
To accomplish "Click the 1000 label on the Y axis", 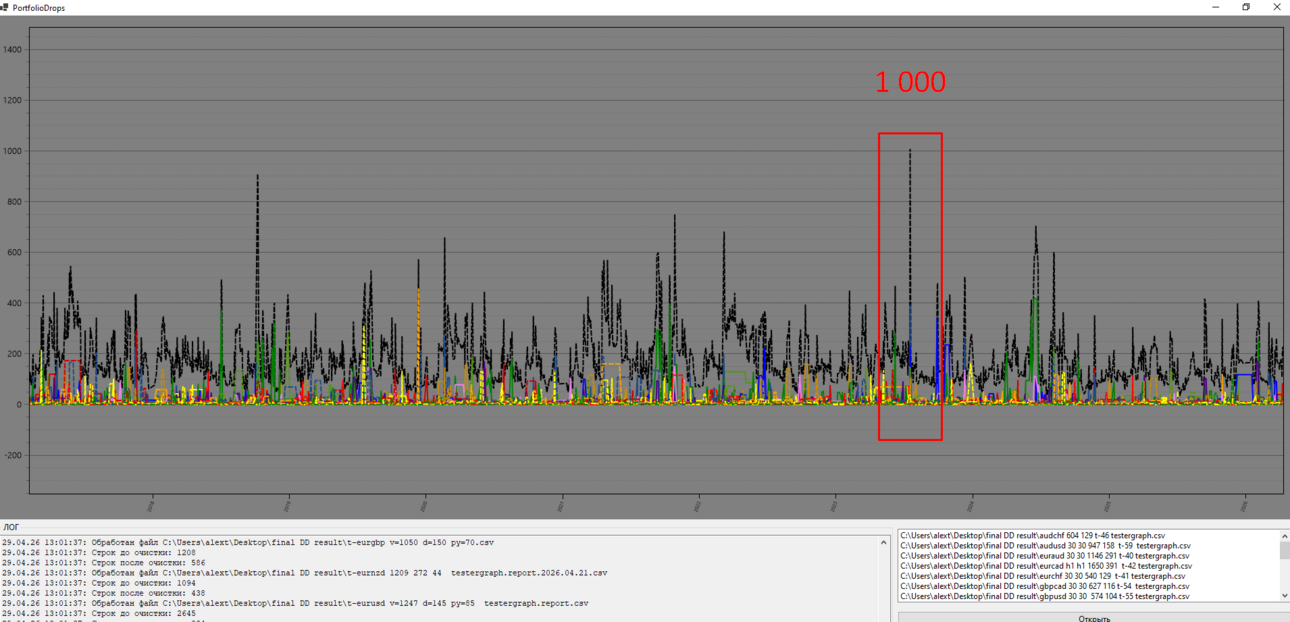I will [13, 151].
